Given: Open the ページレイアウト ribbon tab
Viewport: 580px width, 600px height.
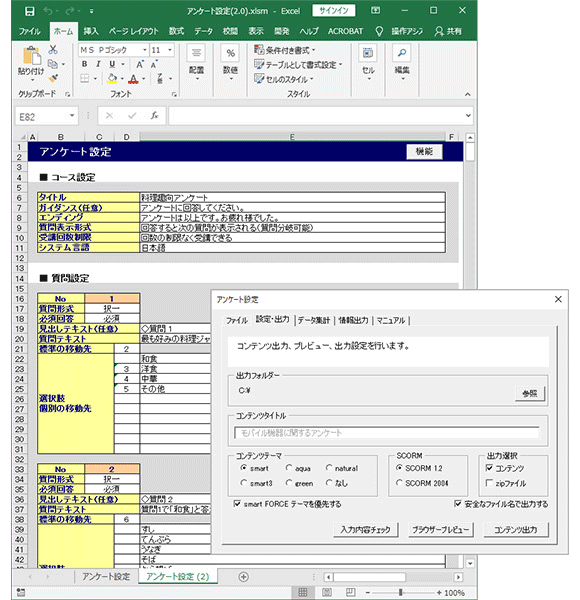Looking at the screenshot, I should (134, 31).
